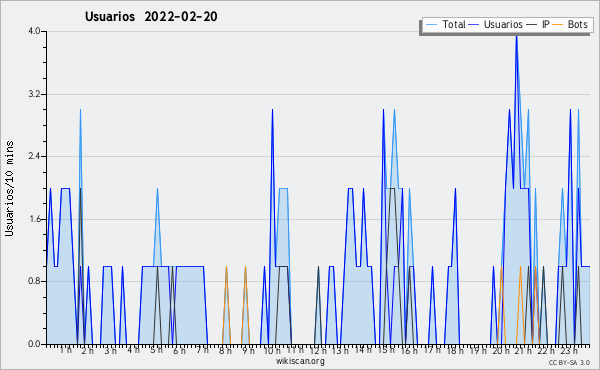Image resolution: width=600 pixels, height=370 pixels.
Task: Click the 2 h x-axis label
Action: point(87,351)
